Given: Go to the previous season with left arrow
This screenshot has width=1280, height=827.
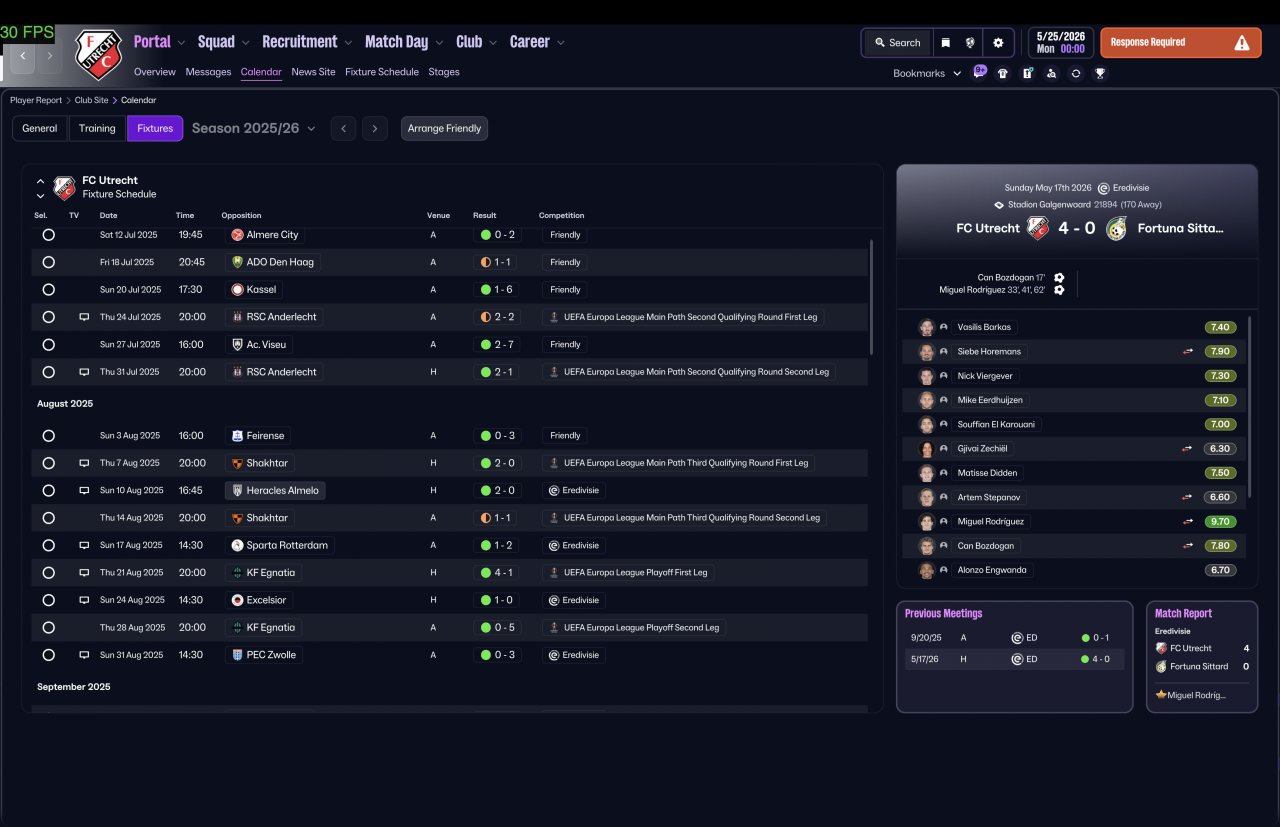Looking at the screenshot, I should tap(343, 128).
